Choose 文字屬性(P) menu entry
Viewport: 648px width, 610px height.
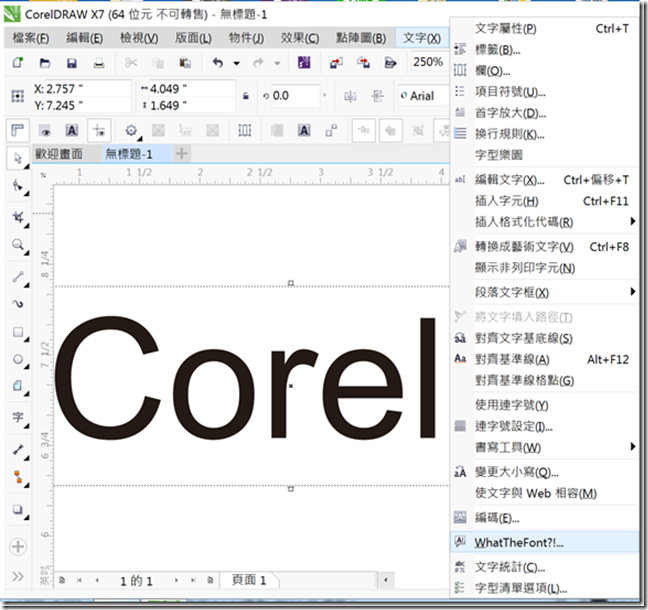pos(545,29)
